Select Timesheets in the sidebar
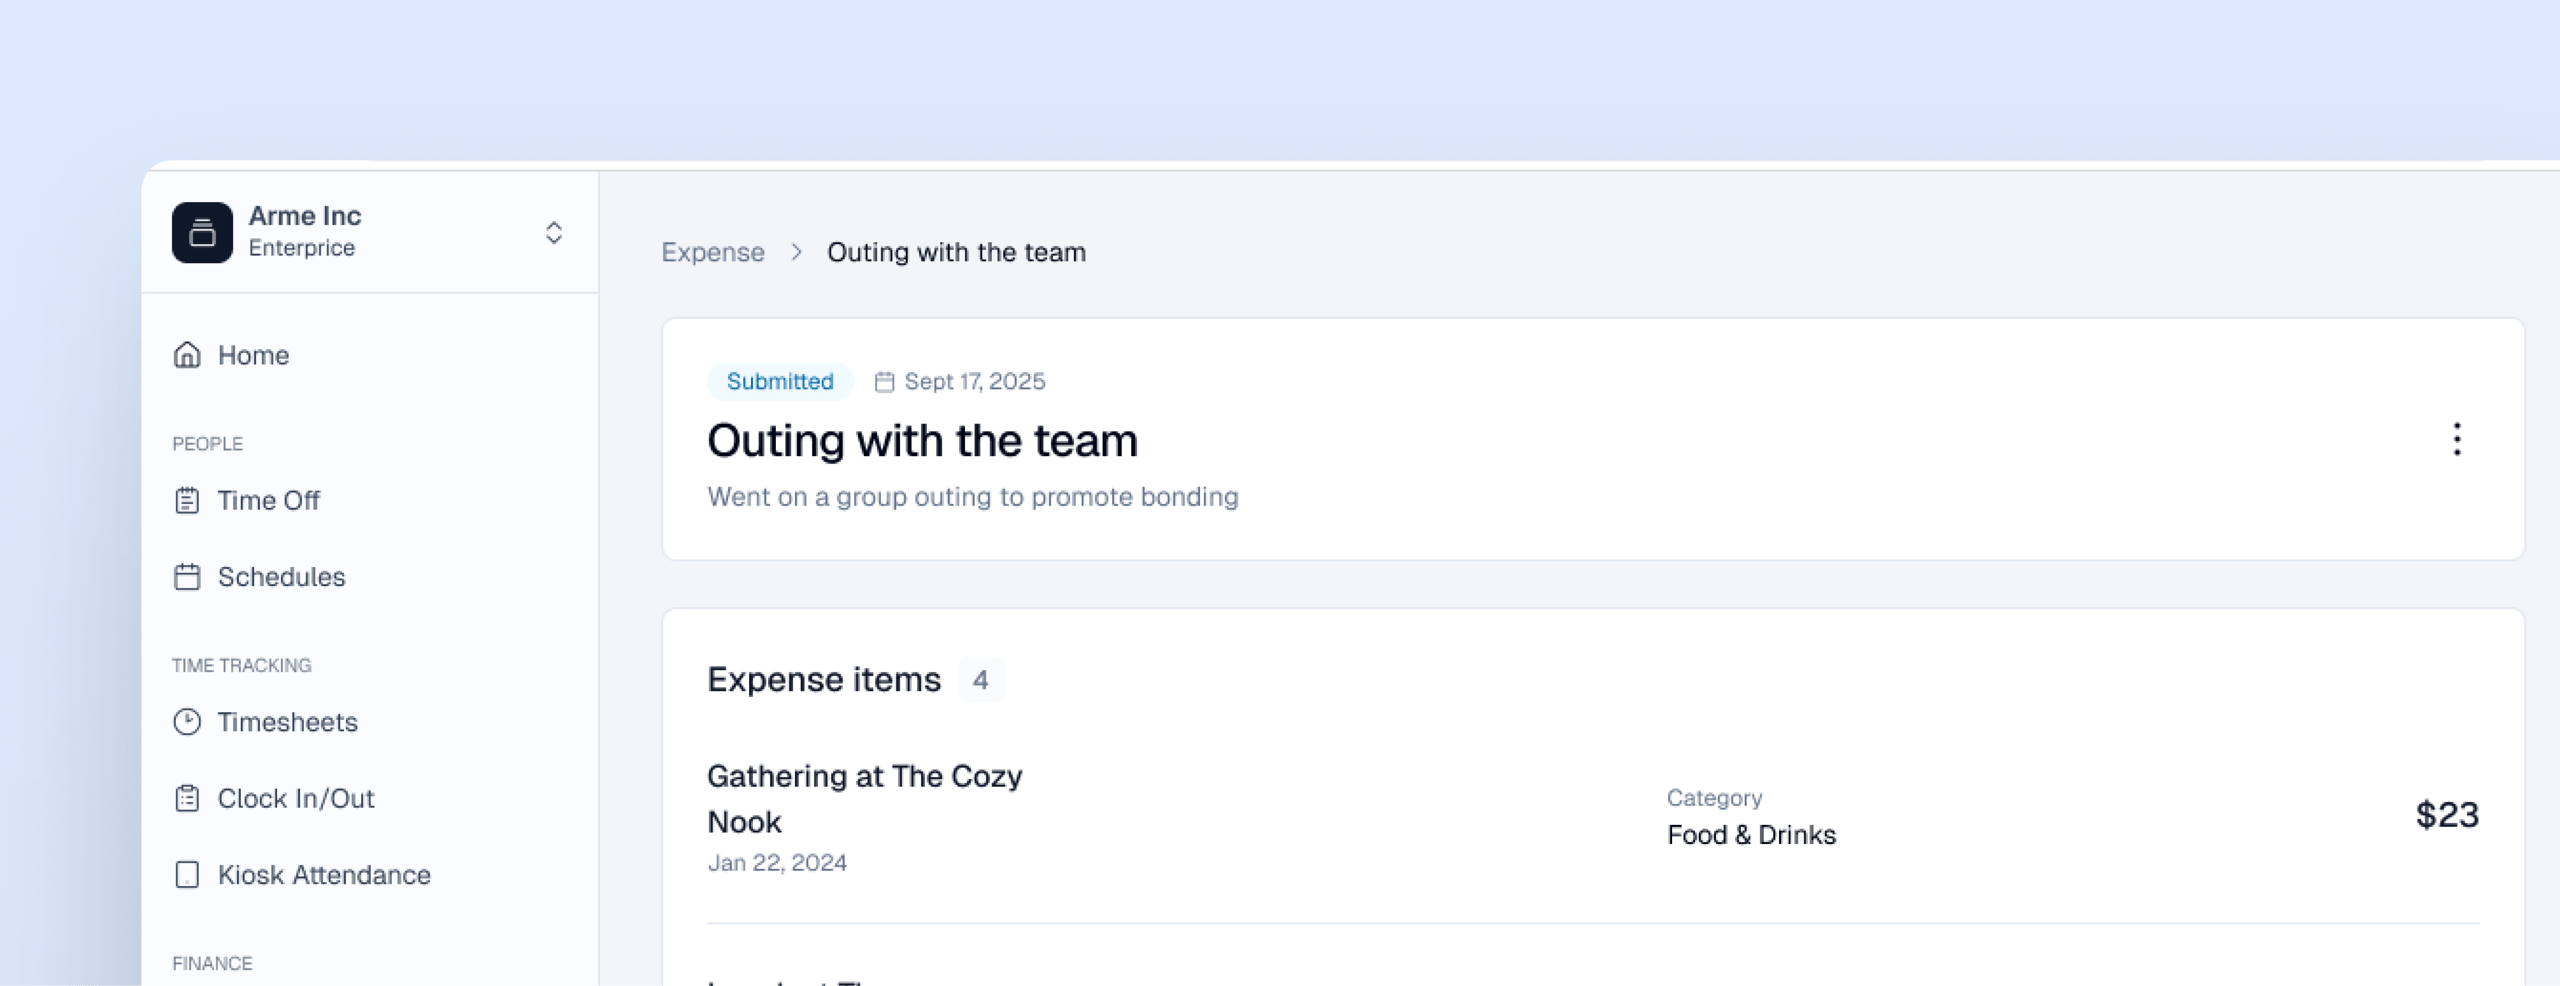This screenshot has height=986, width=2560. point(287,722)
